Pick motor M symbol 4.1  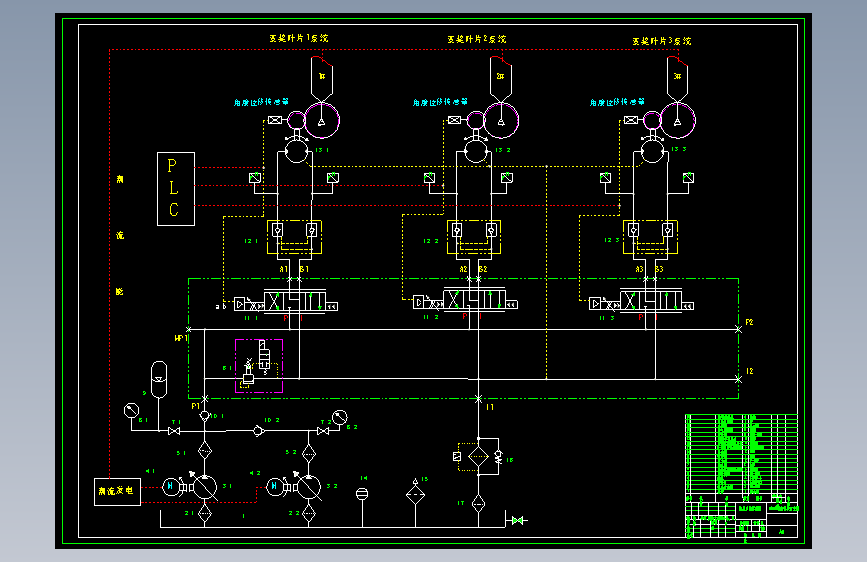[170, 487]
